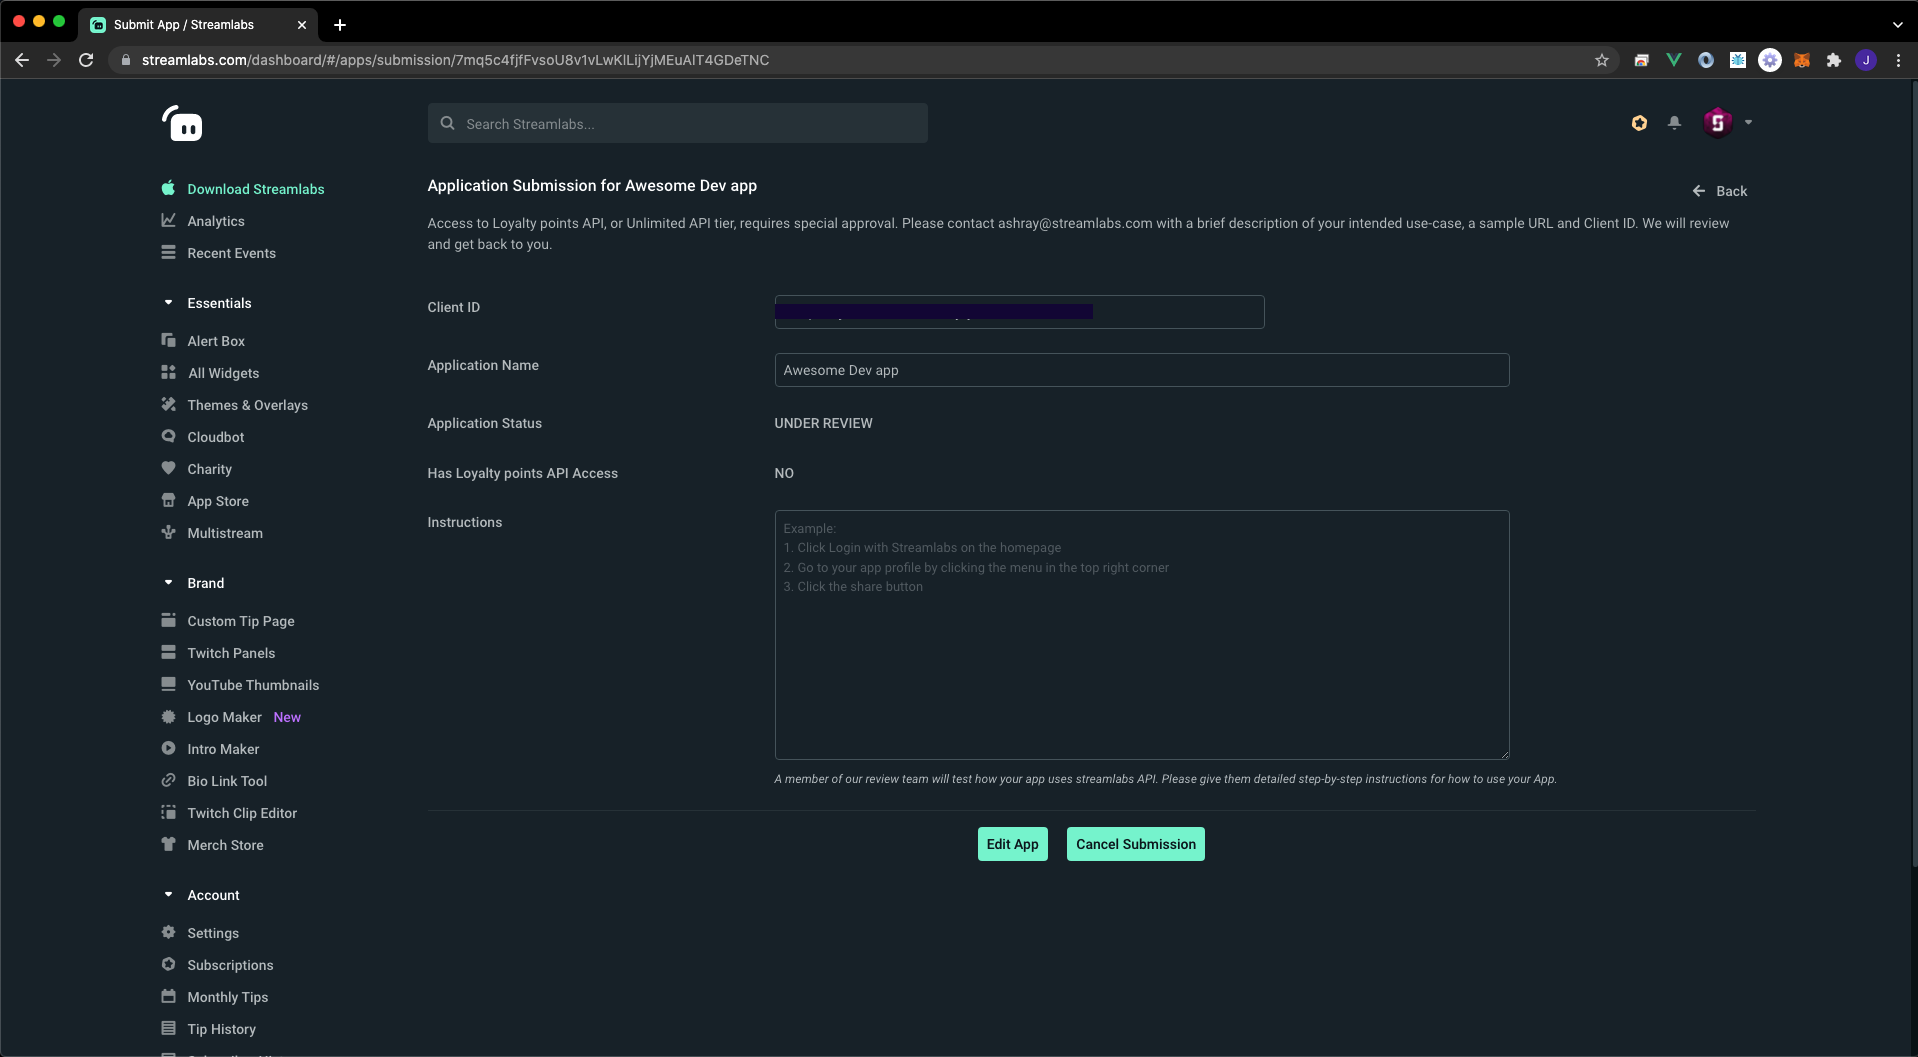Click the Bio Link Tool icon

(x=168, y=780)
